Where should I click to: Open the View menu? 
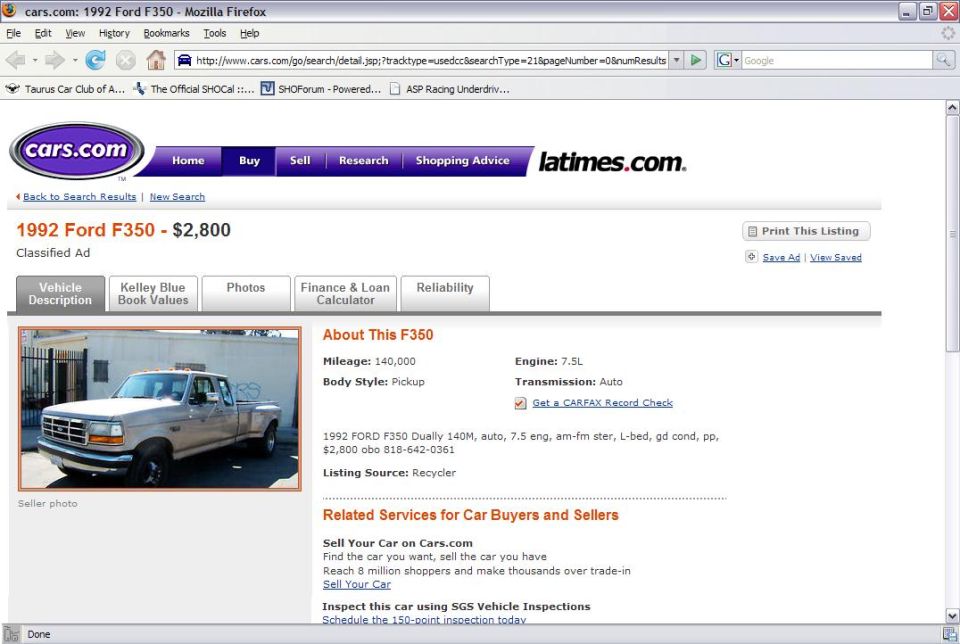[x=75, y=33]
